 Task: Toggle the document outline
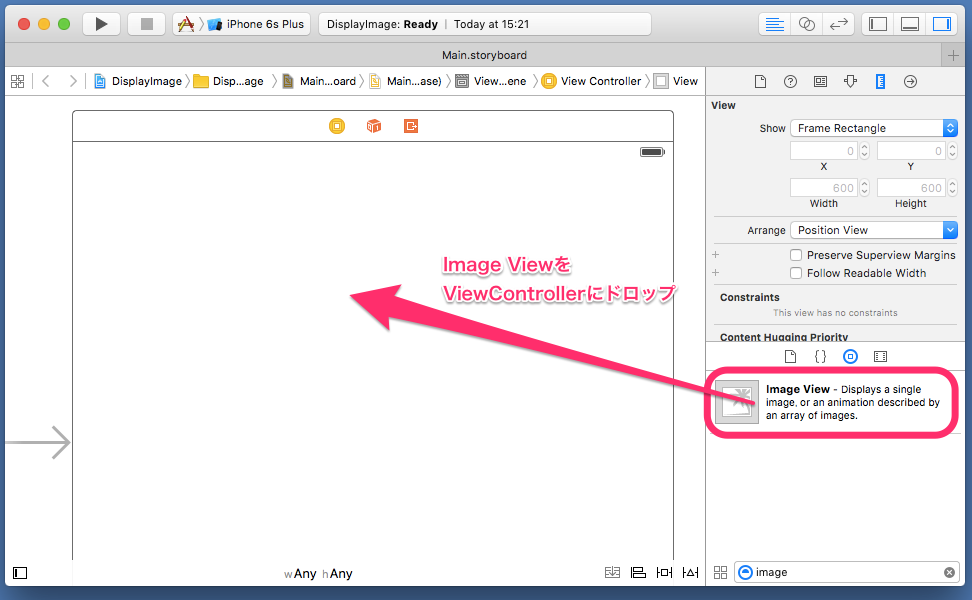point(20,573)
